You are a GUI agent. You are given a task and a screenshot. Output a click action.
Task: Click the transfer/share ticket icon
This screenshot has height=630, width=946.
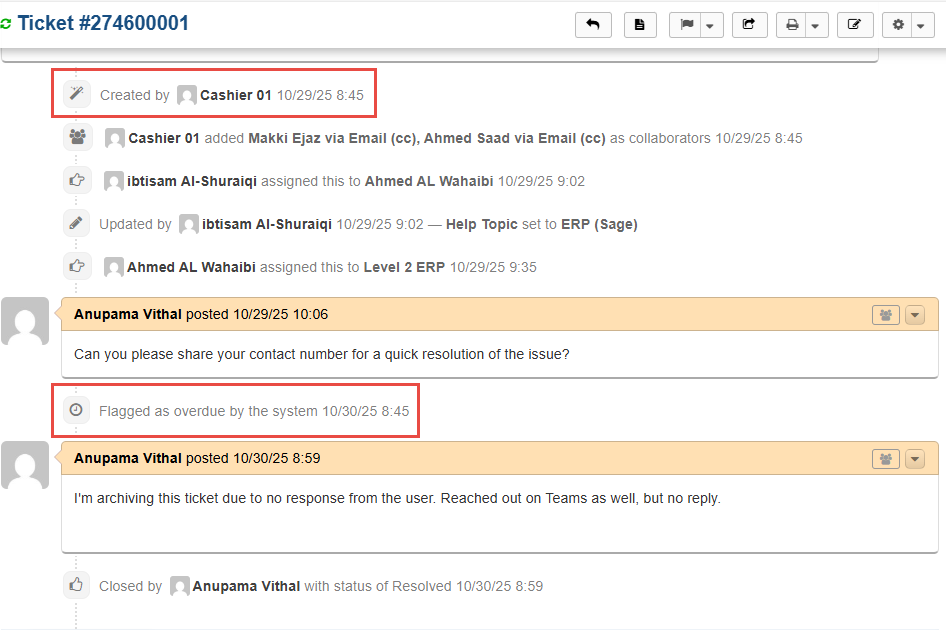click(x=749, y=25)
